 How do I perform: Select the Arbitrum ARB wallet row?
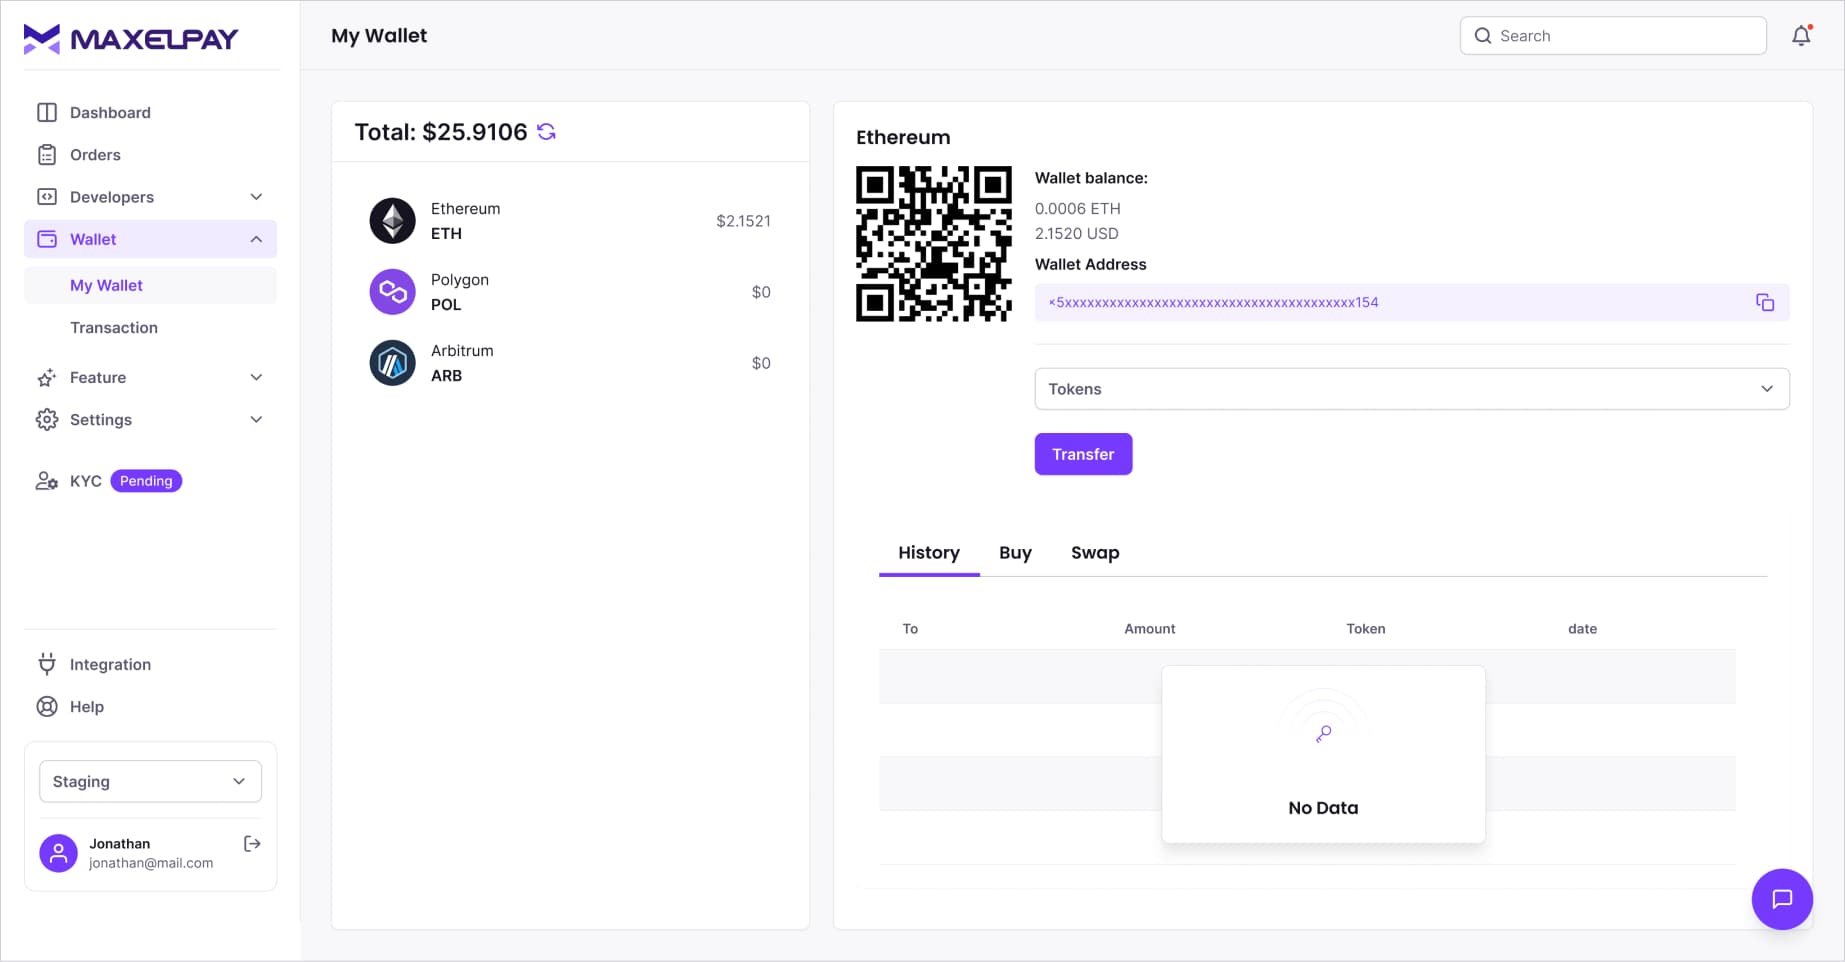tap(570, 363)
